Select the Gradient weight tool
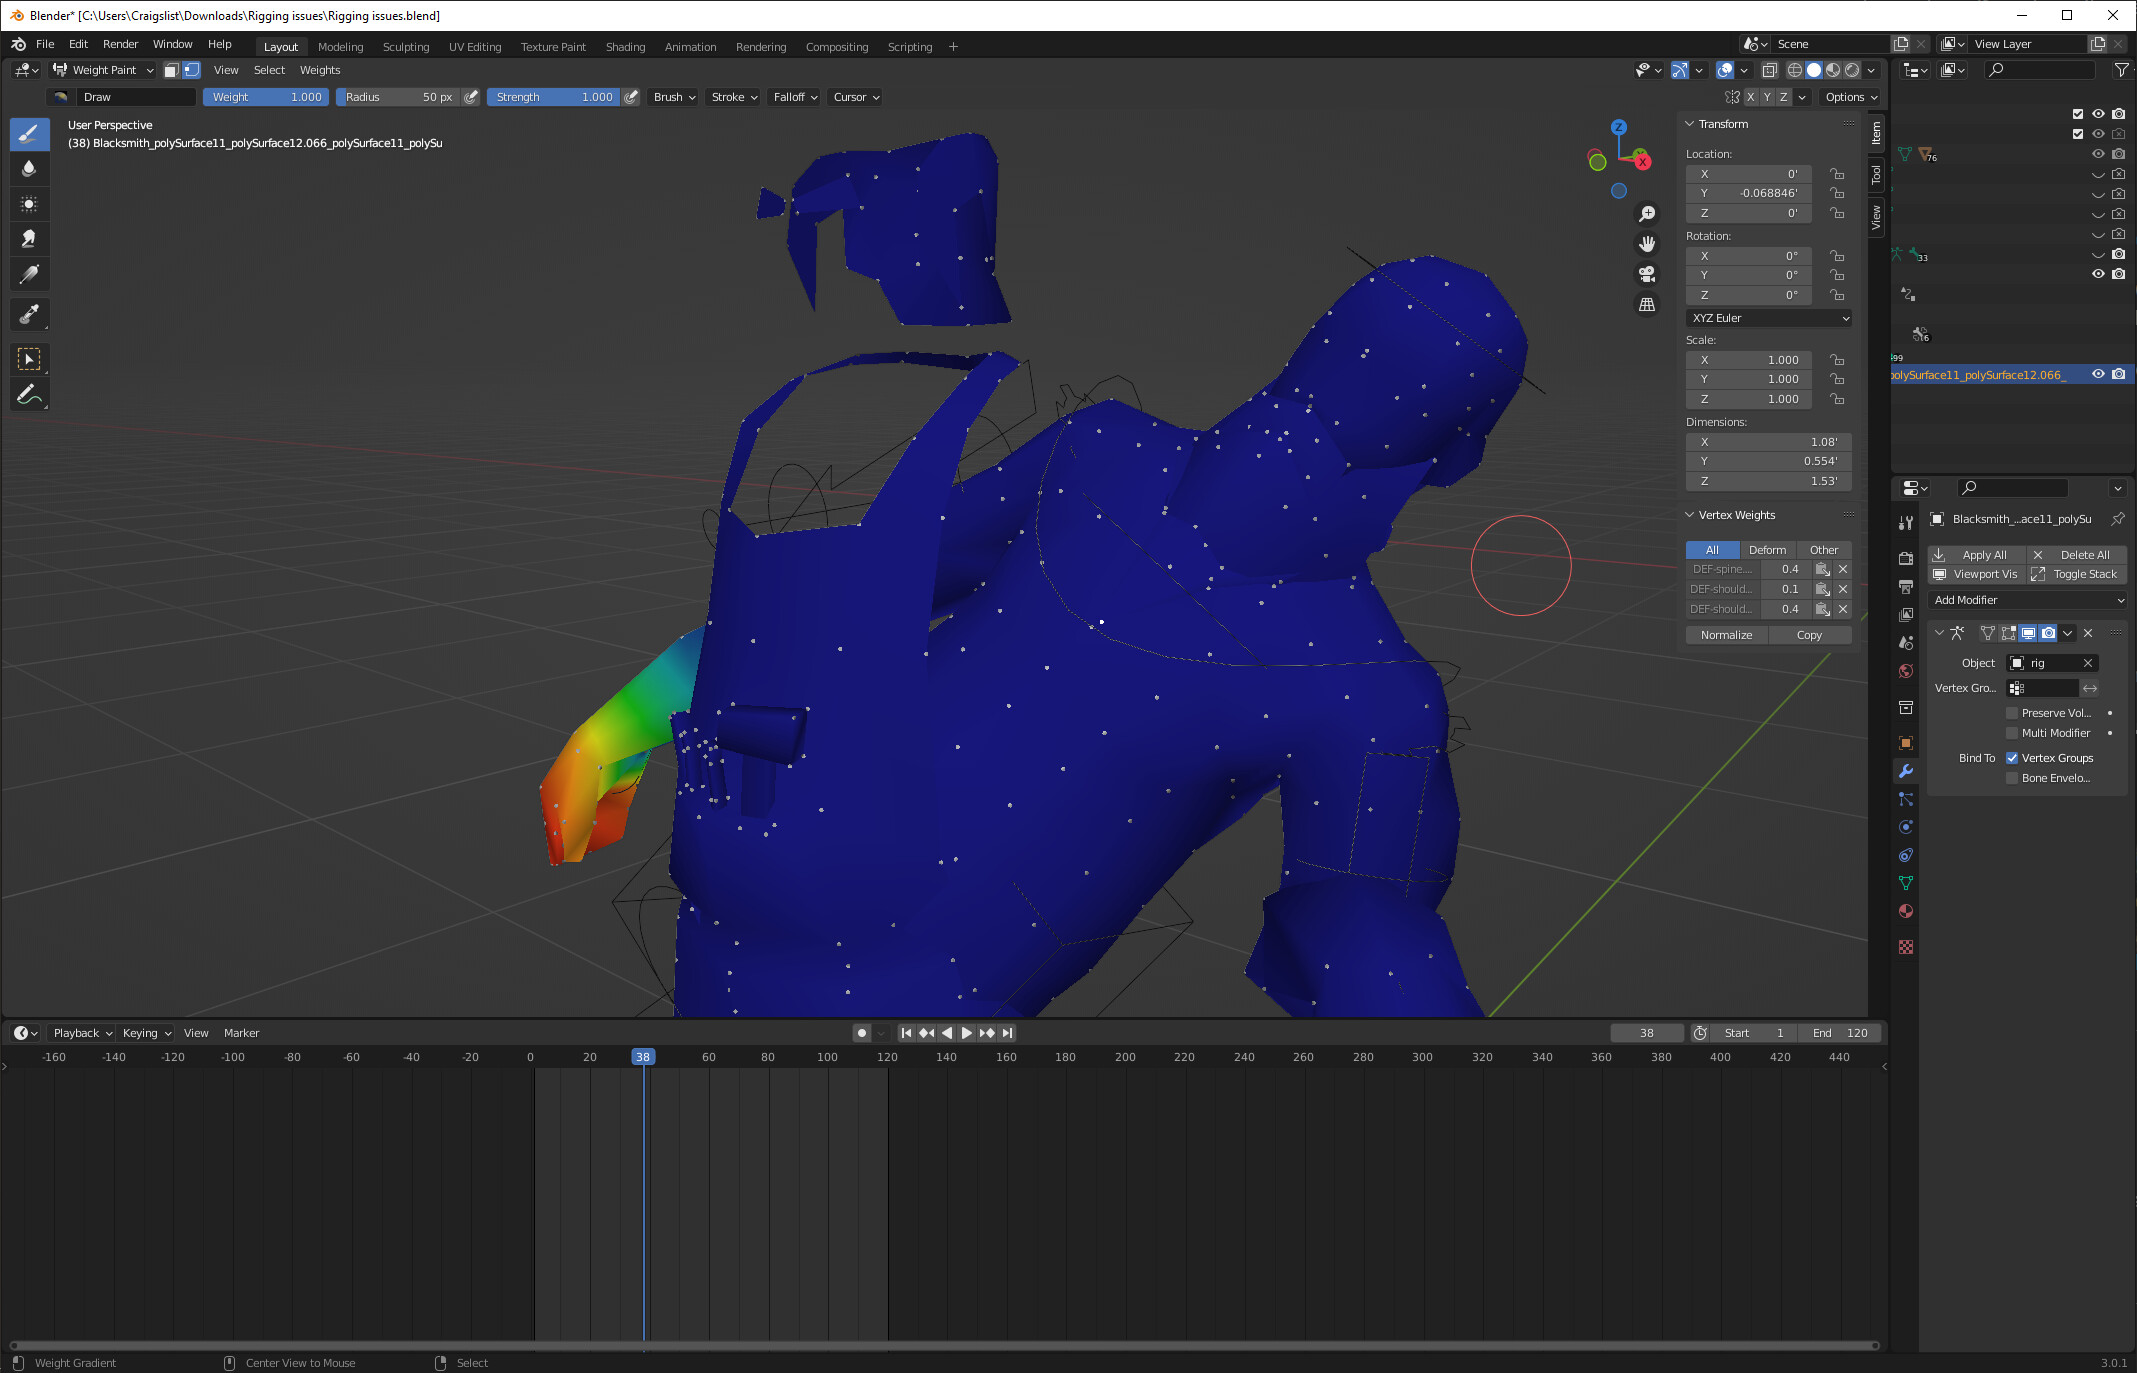Viewport: 2137px width, 1373px height. [29, 273]
